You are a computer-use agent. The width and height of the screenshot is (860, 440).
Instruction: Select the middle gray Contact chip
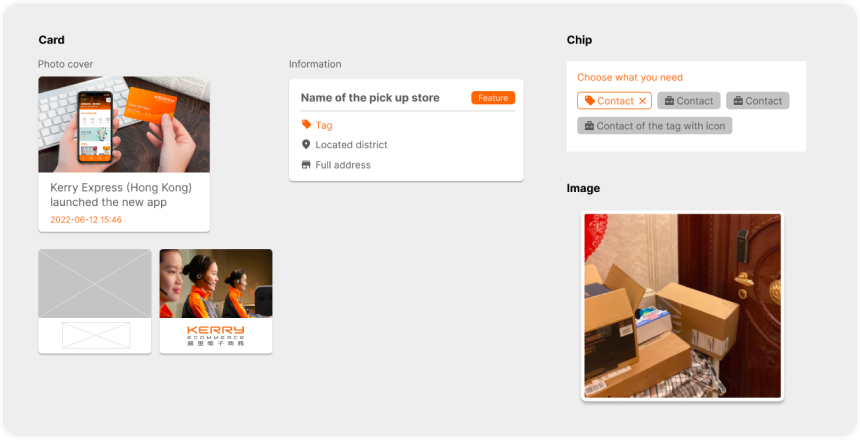(x=689, y=101)
